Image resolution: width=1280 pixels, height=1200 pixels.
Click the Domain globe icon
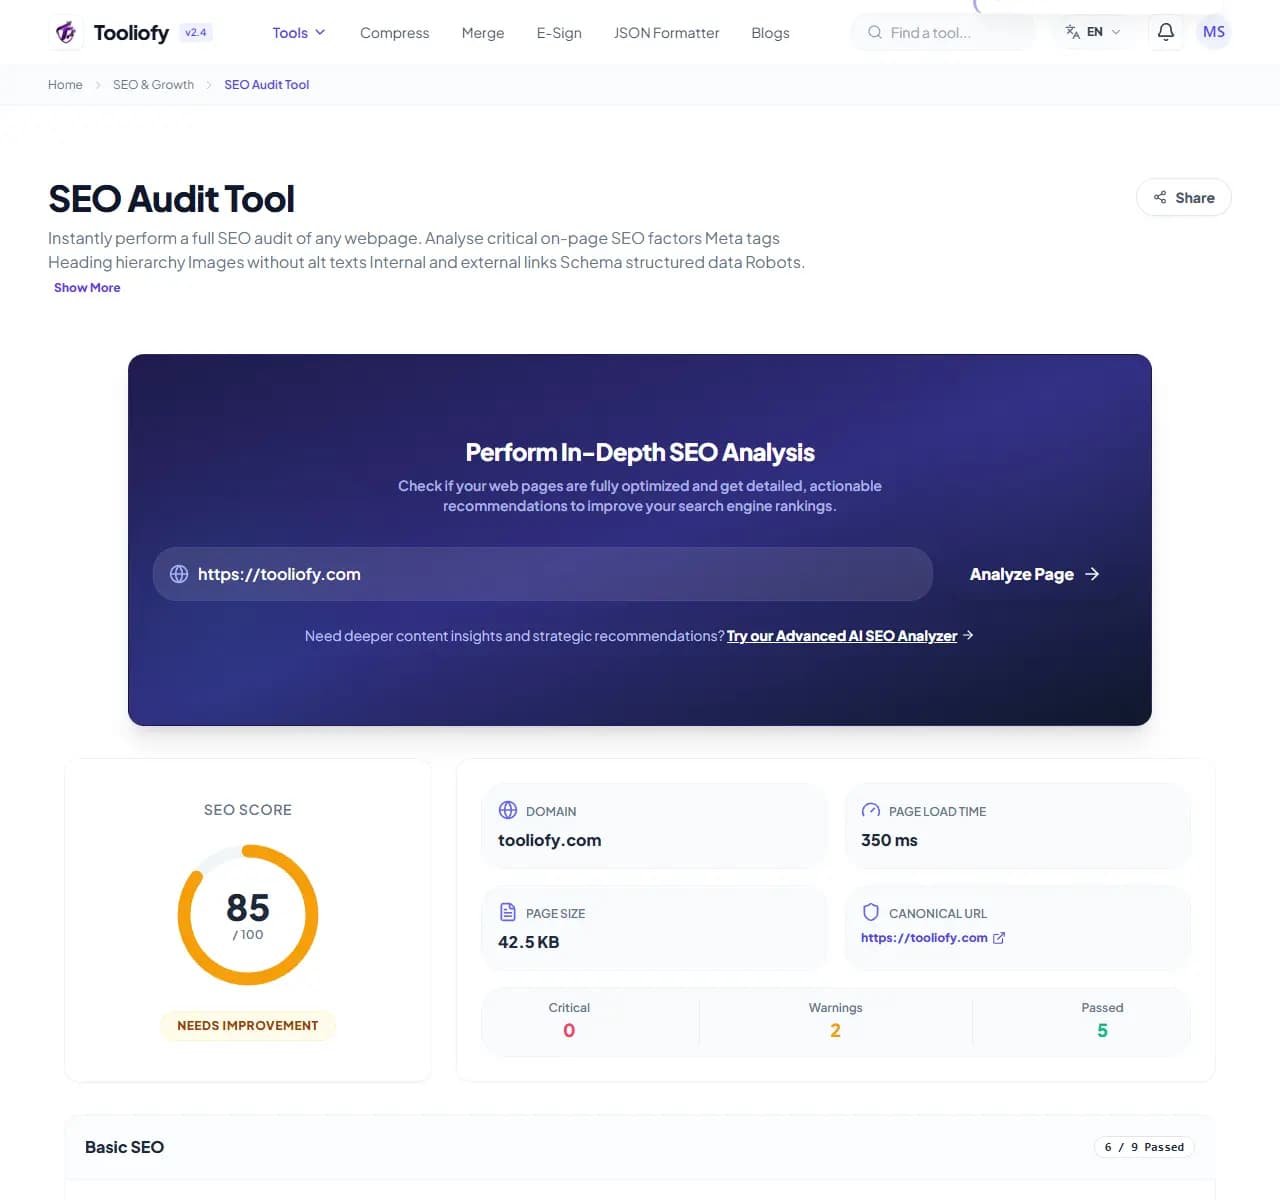508,810
